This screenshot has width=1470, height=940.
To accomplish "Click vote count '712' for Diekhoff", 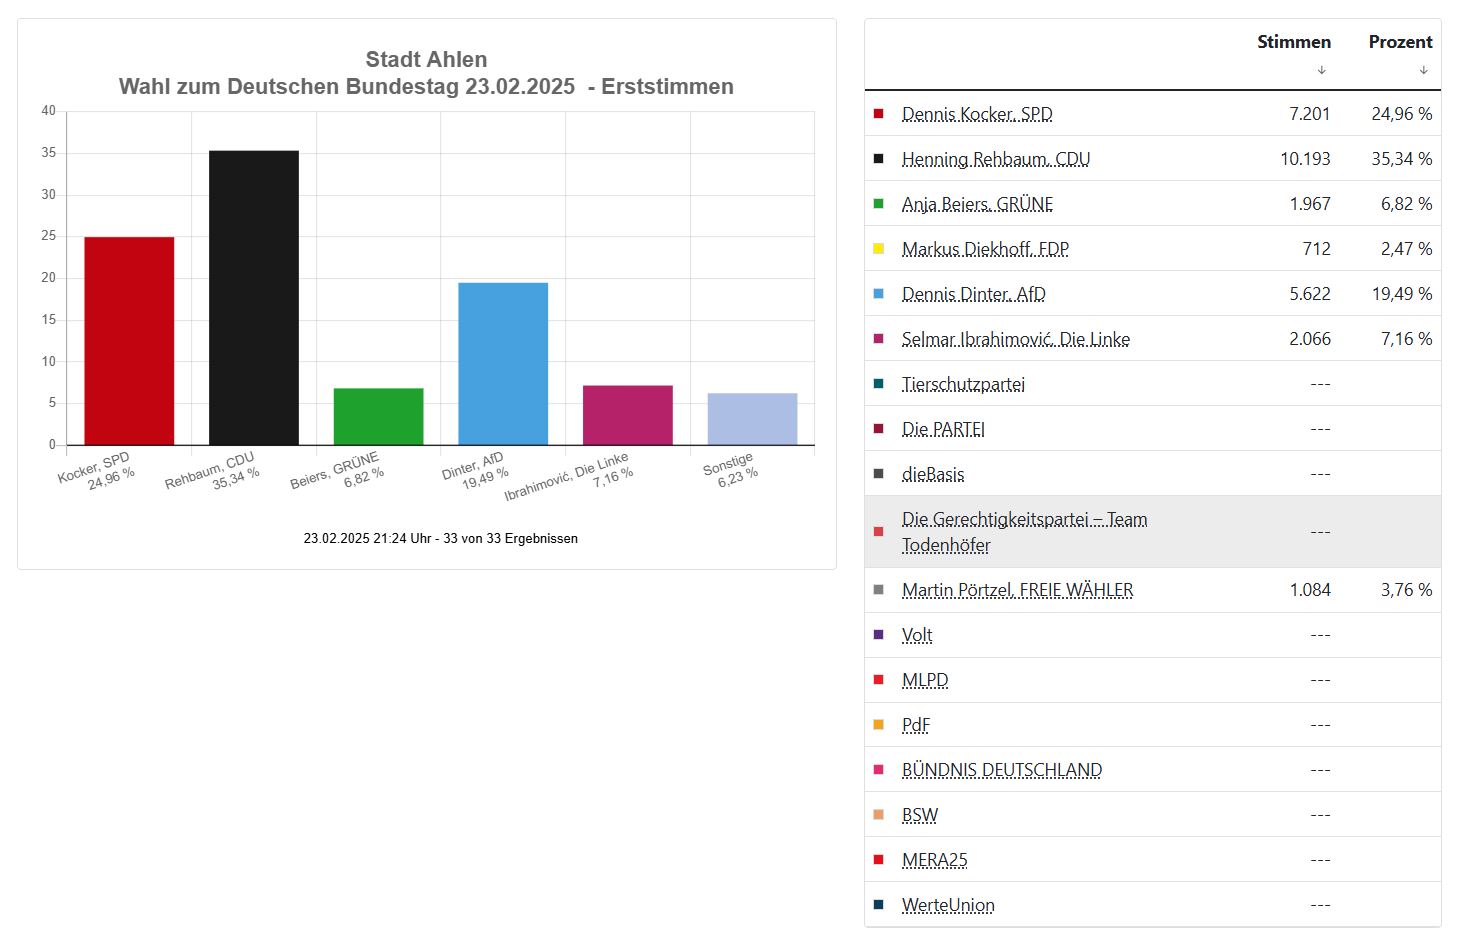I will [1316, 249].
